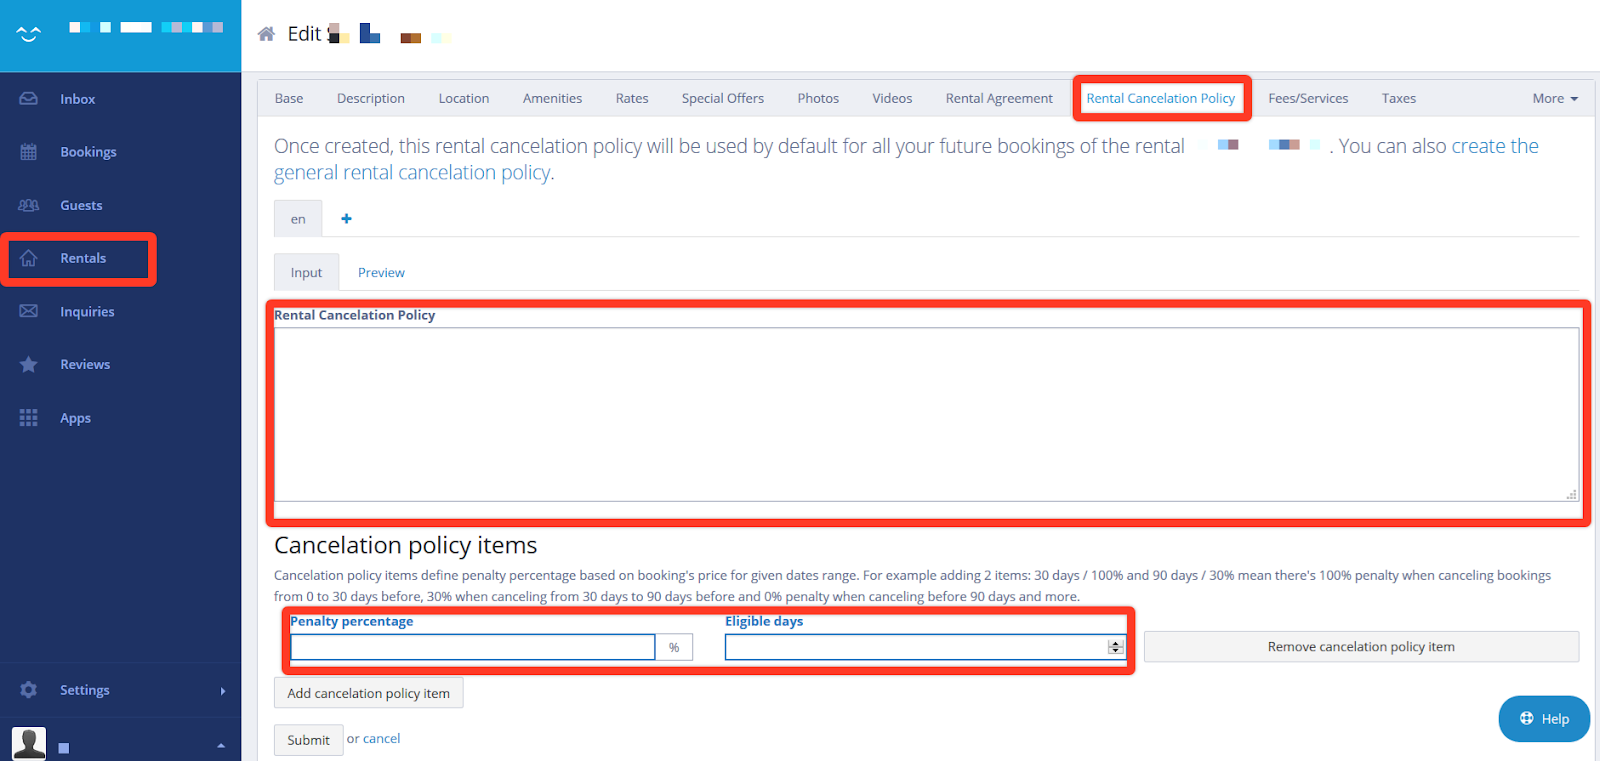The image size is (1600, 761).
Task: Focus the Rental Cancelation Policy text area
Action: [x=925, y=413]
